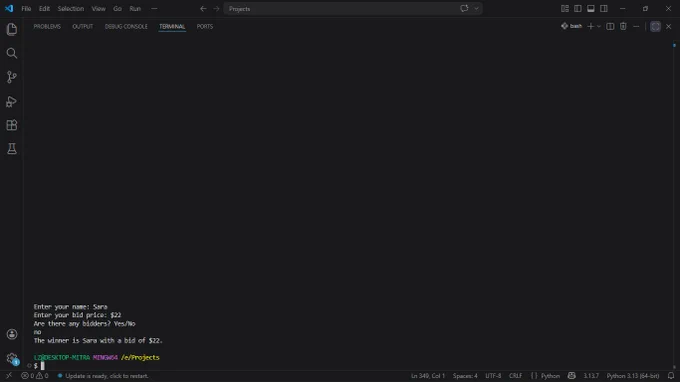The height and width of the screenshot is (382, 680).
Task: Open the Selection menu
Action: point(71,9)
